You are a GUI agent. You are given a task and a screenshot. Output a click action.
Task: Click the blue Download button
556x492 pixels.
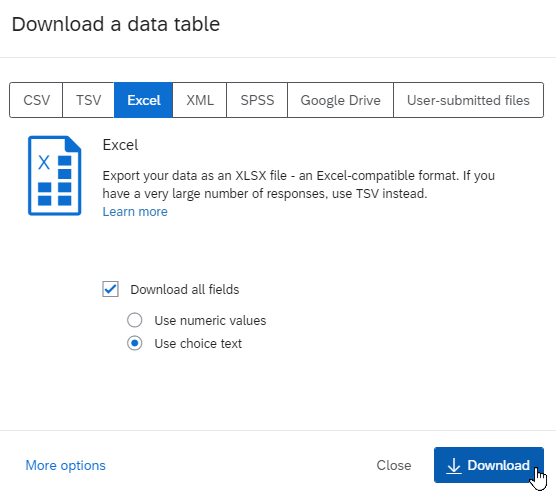pyautogui.click(x=489, y=465)
